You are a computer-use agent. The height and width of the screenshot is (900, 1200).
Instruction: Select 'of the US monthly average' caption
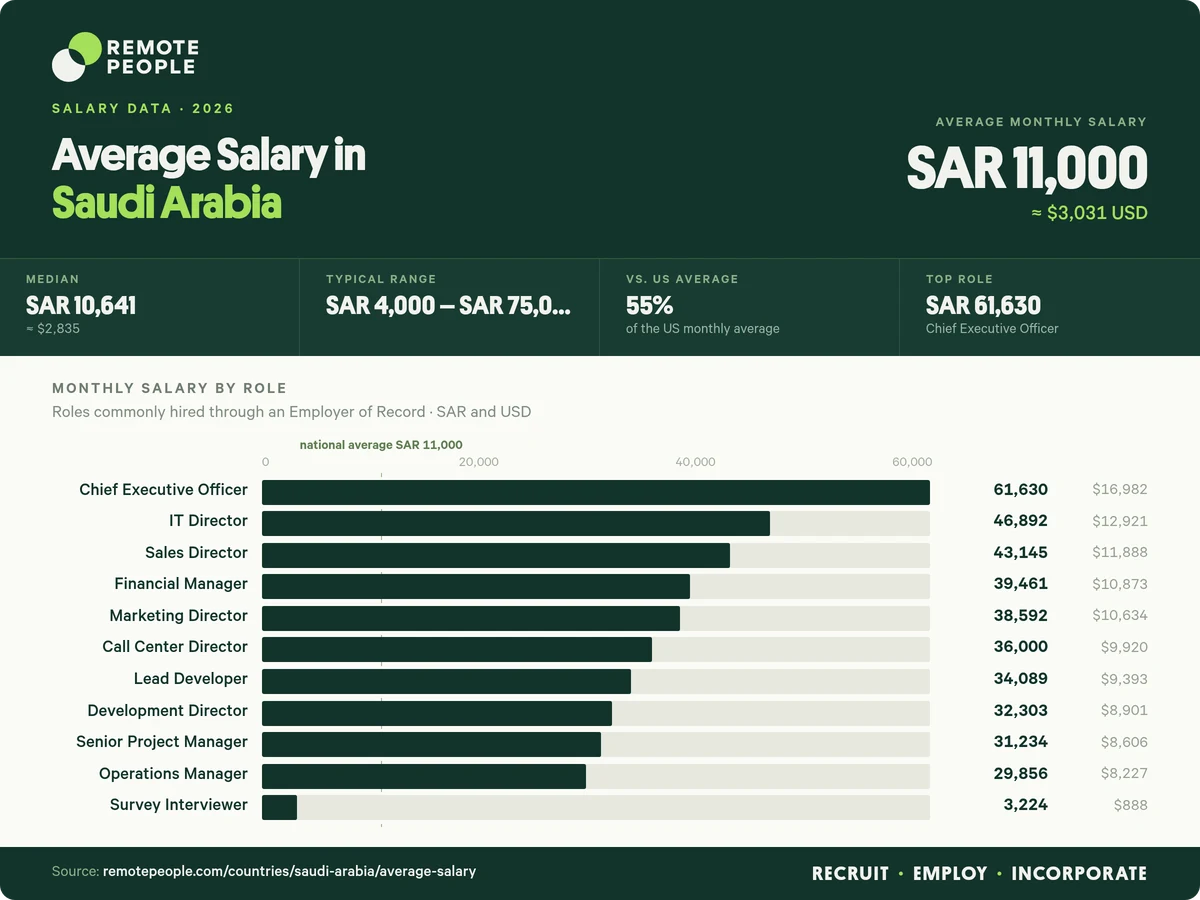click(702, 328)
